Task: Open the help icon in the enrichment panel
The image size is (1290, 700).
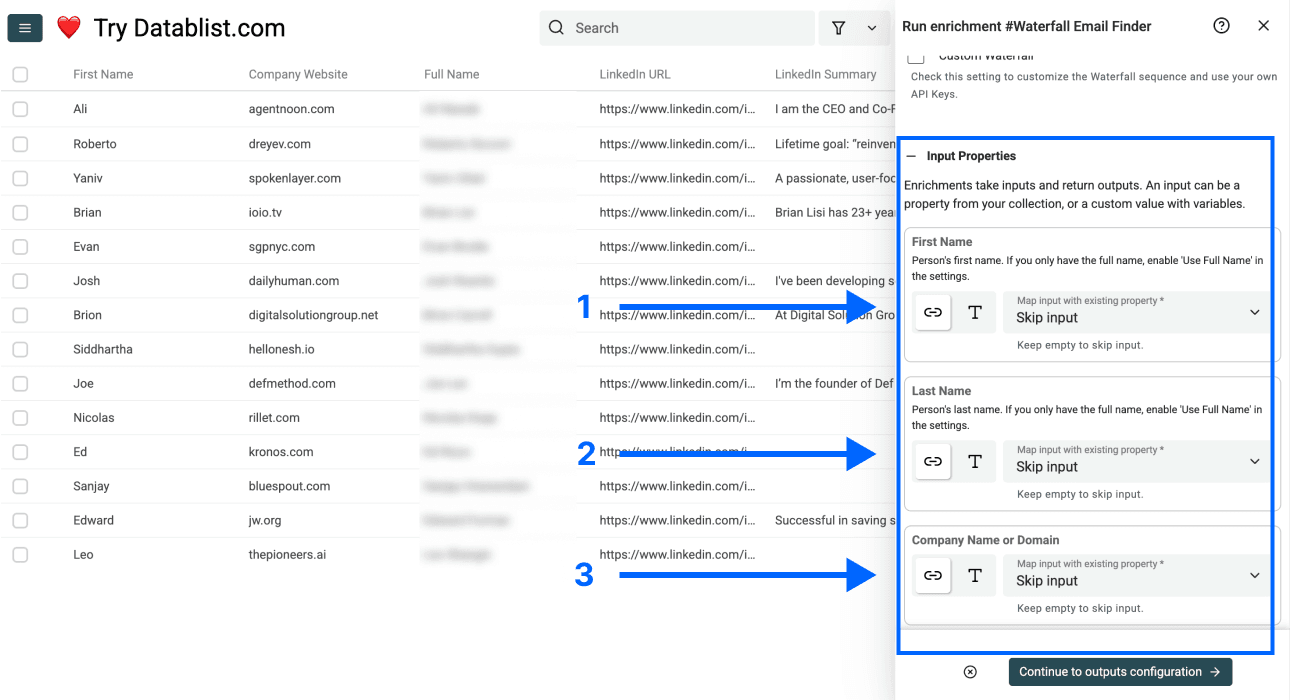Action: (x=1221, y=26)
